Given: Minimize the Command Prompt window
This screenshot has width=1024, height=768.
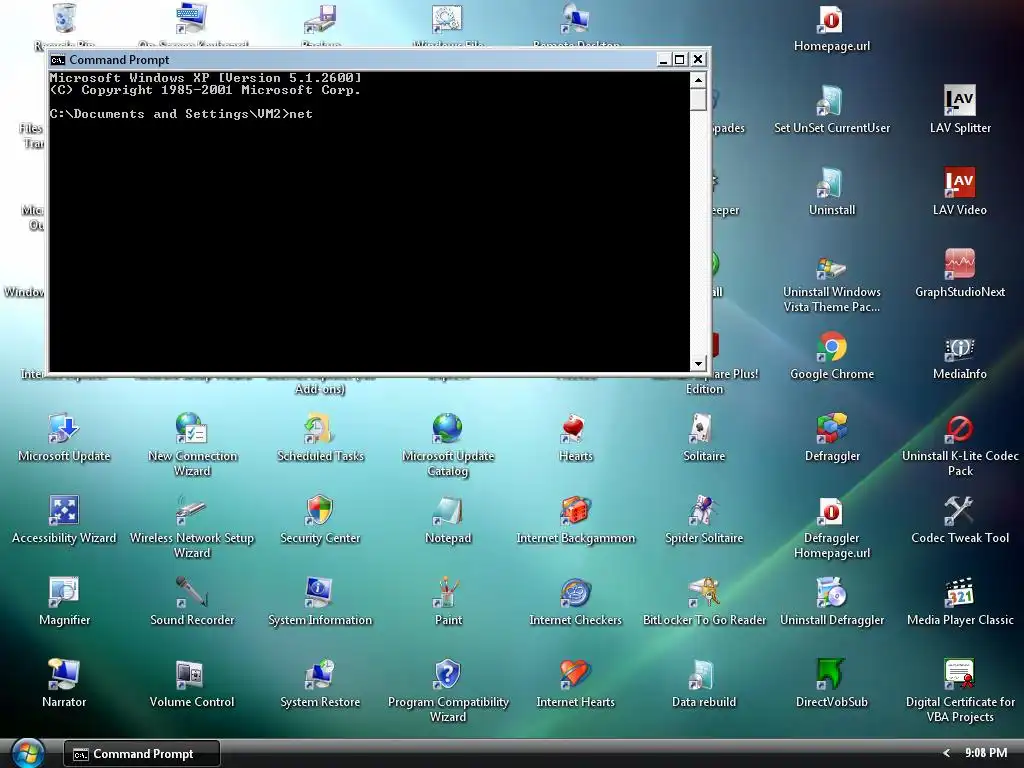Looking at the screenshot, I should click(x=664, y=60).
